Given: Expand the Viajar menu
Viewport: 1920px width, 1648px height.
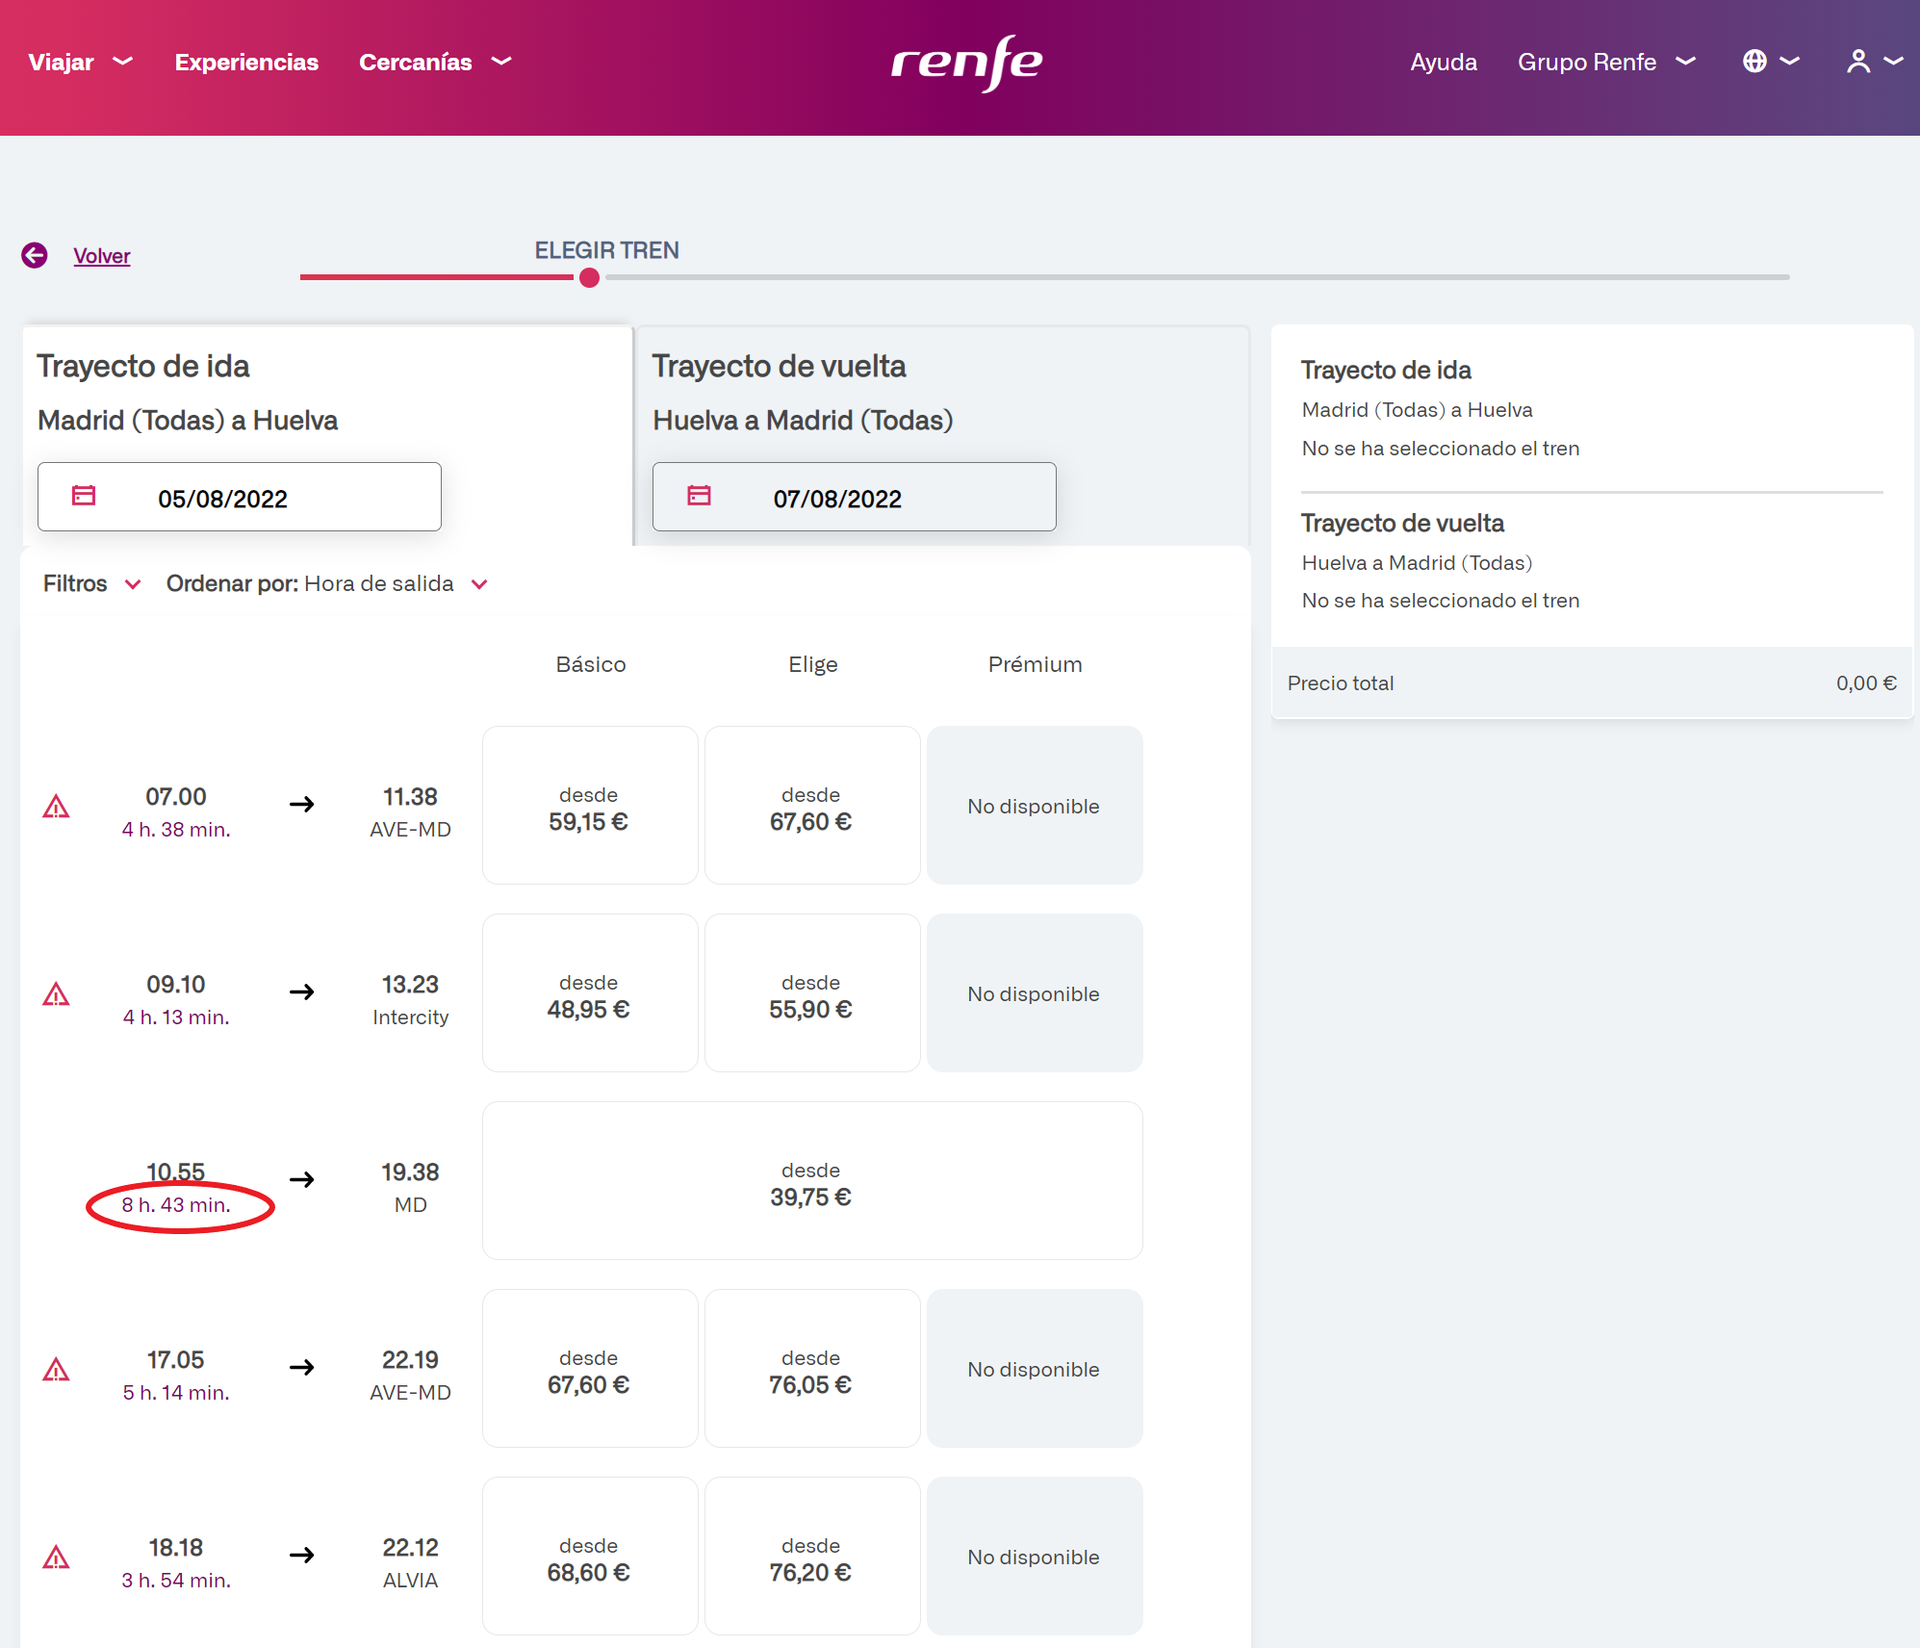Looking at the screenshot, I should click(80, 62).
